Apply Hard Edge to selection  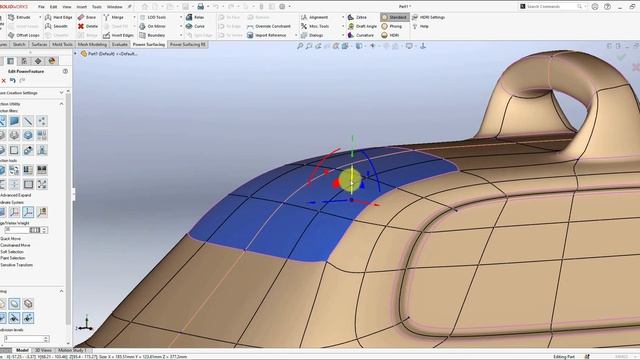tap(59, 17)
